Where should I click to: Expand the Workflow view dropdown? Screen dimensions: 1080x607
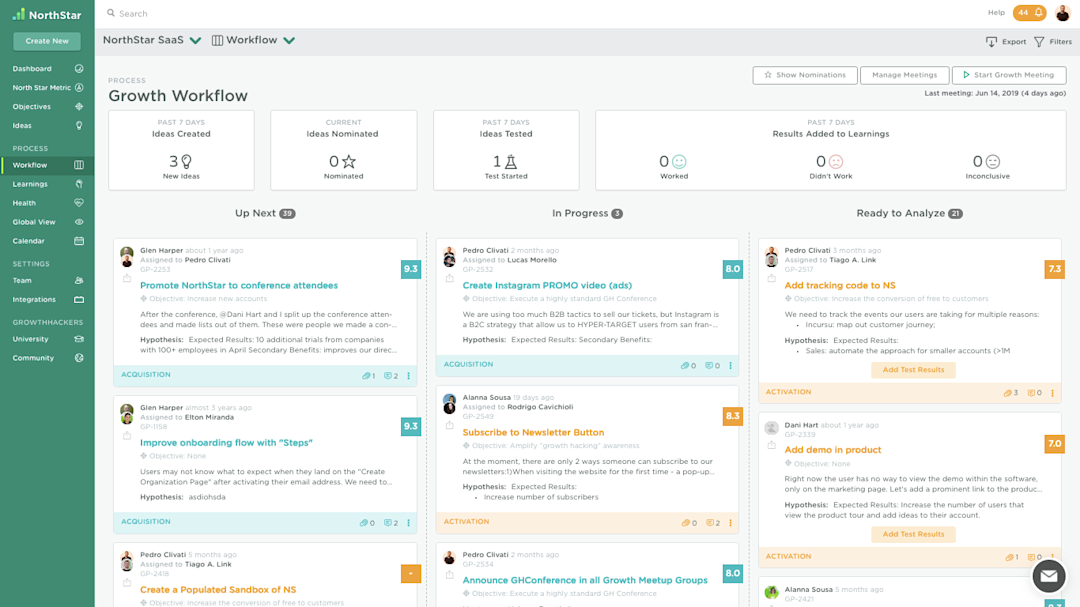(x=289, y=41)
